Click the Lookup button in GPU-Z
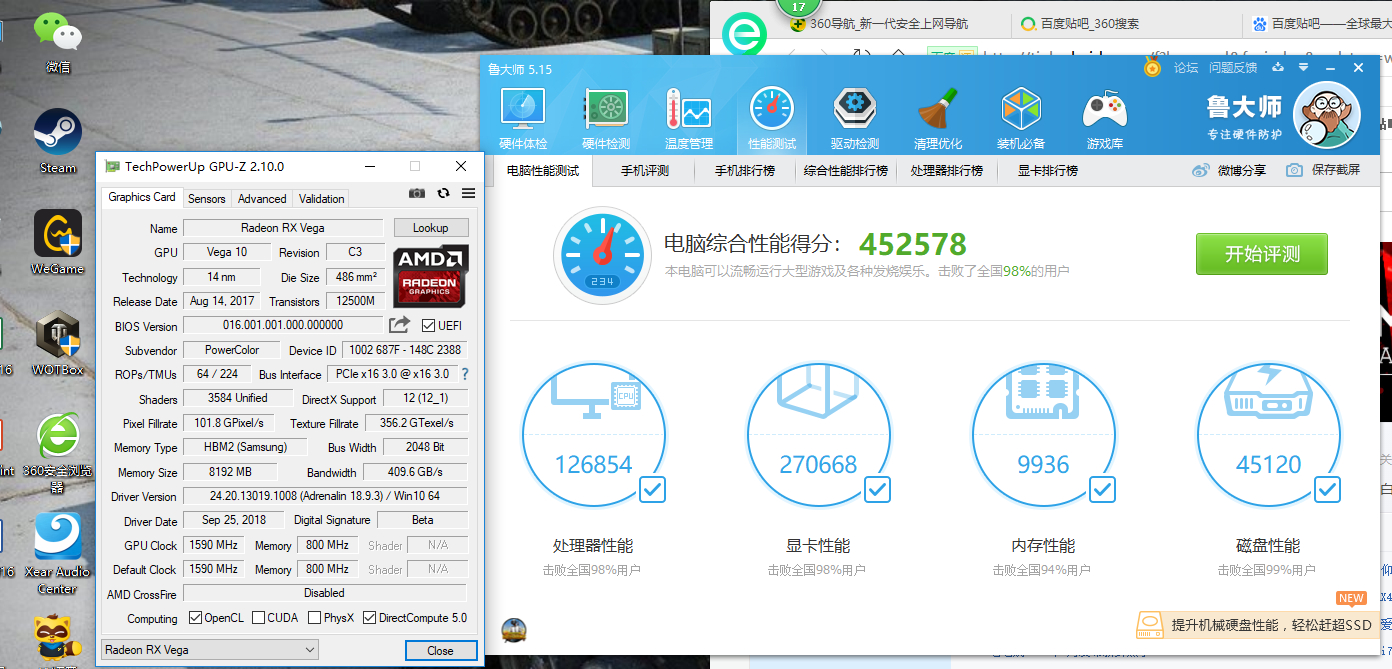 (x=430, y=228)
